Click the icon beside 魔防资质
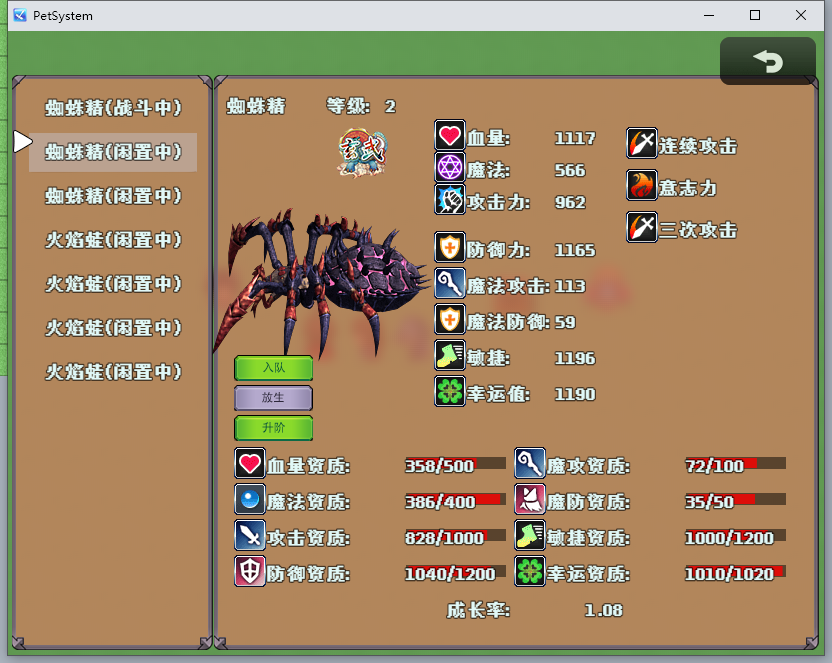Image resolution: width=832 pixels, height=663 pixels. point(530,500)
